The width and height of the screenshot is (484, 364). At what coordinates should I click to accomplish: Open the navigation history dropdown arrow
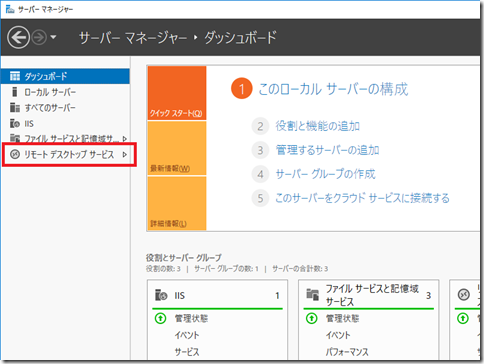[53, 37]
